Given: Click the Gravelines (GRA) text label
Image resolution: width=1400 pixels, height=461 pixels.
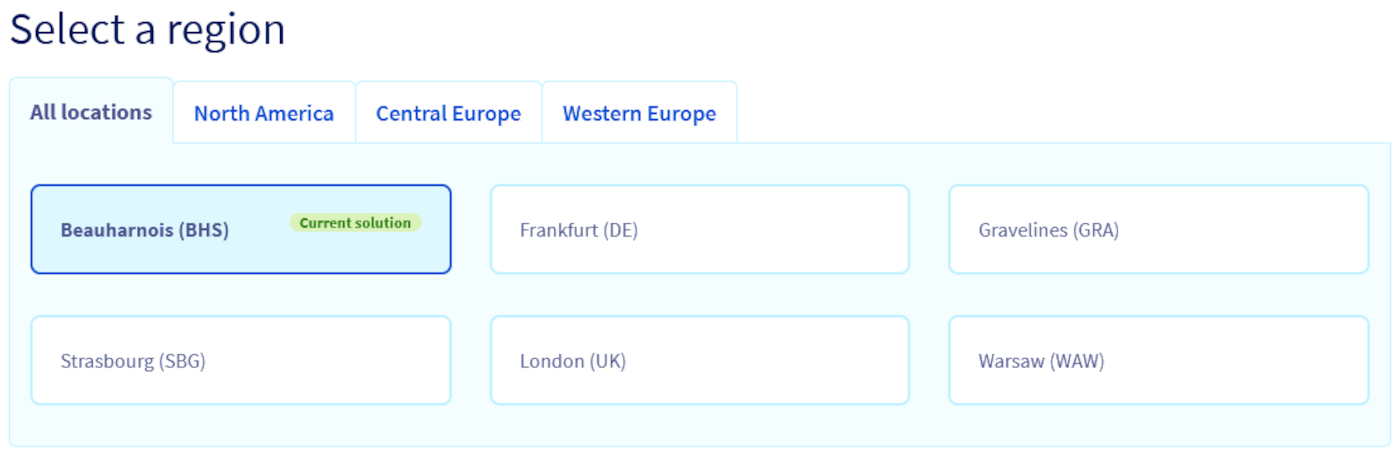Looking at the screenshot, I should pos(1048,230).
